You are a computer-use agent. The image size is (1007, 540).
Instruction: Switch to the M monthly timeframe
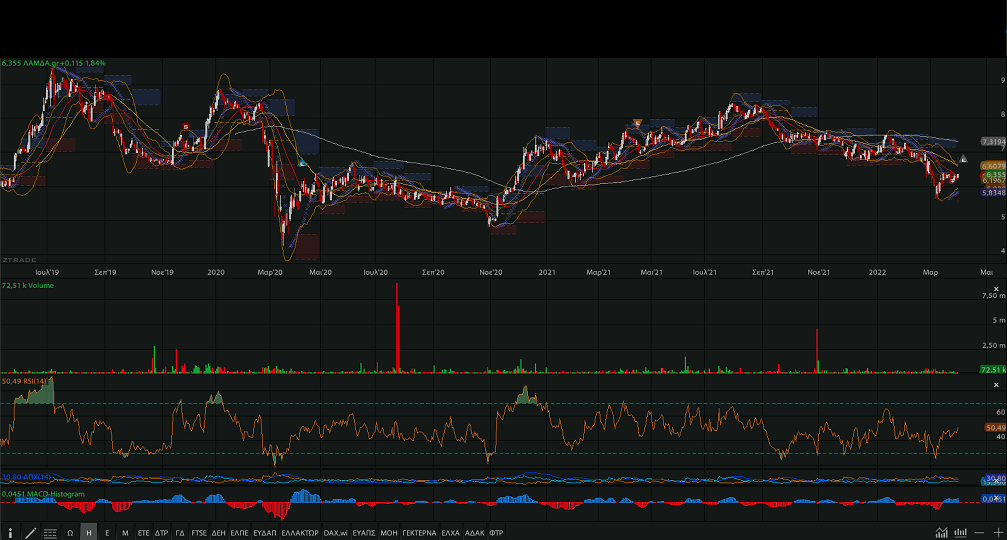125,532
